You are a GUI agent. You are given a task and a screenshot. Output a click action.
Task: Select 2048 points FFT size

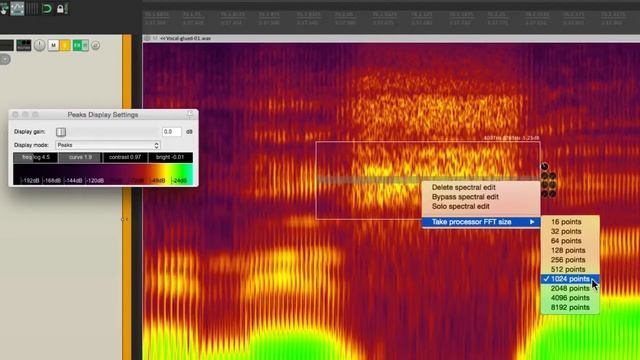click(x=570, y=288)
